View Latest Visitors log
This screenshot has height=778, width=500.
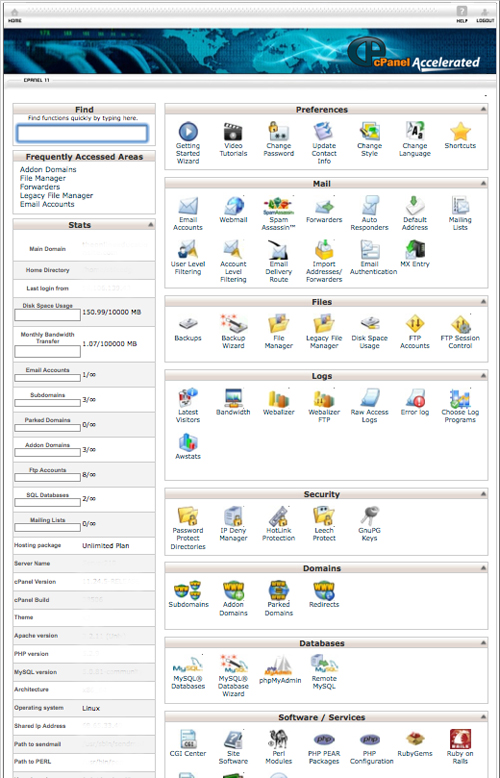[188, 398]
